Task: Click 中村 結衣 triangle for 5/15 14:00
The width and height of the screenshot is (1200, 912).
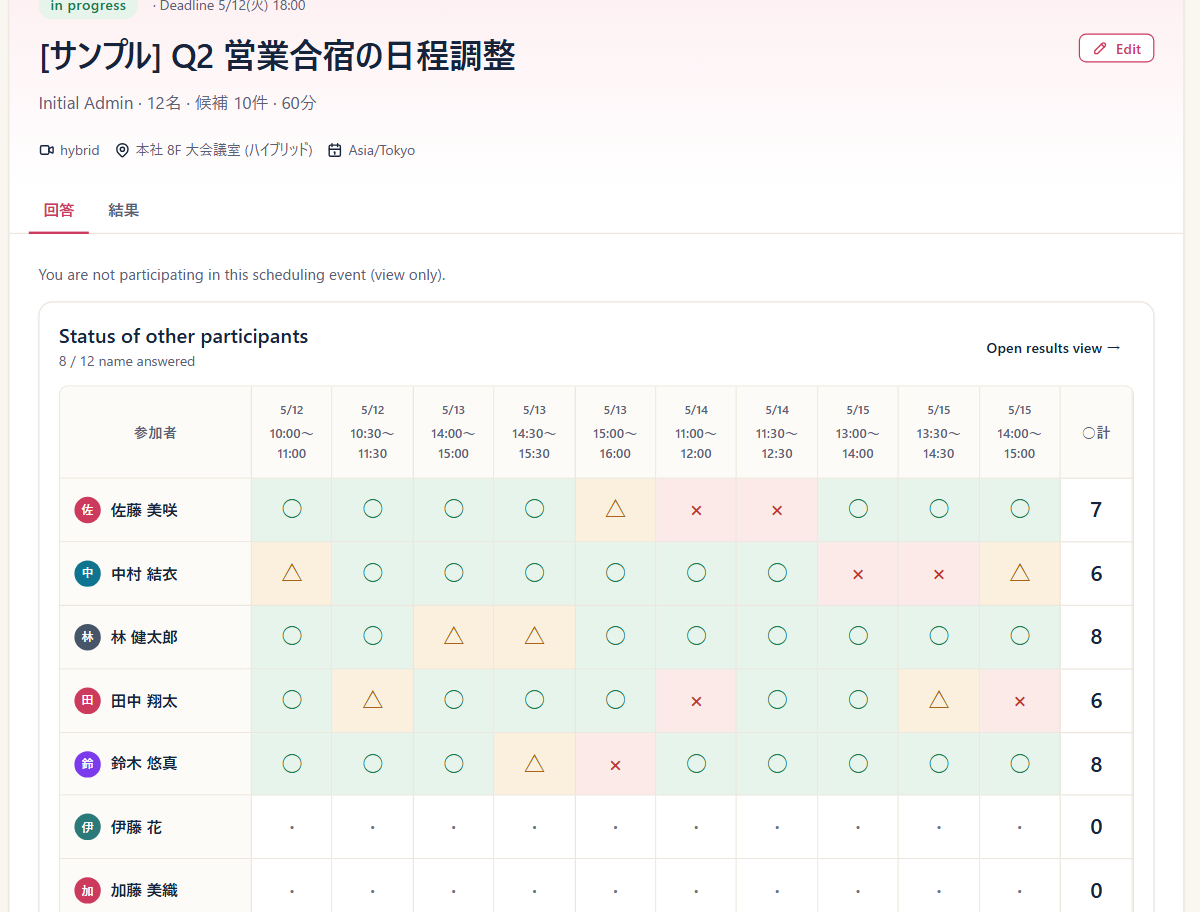Action: (1020, 572)
